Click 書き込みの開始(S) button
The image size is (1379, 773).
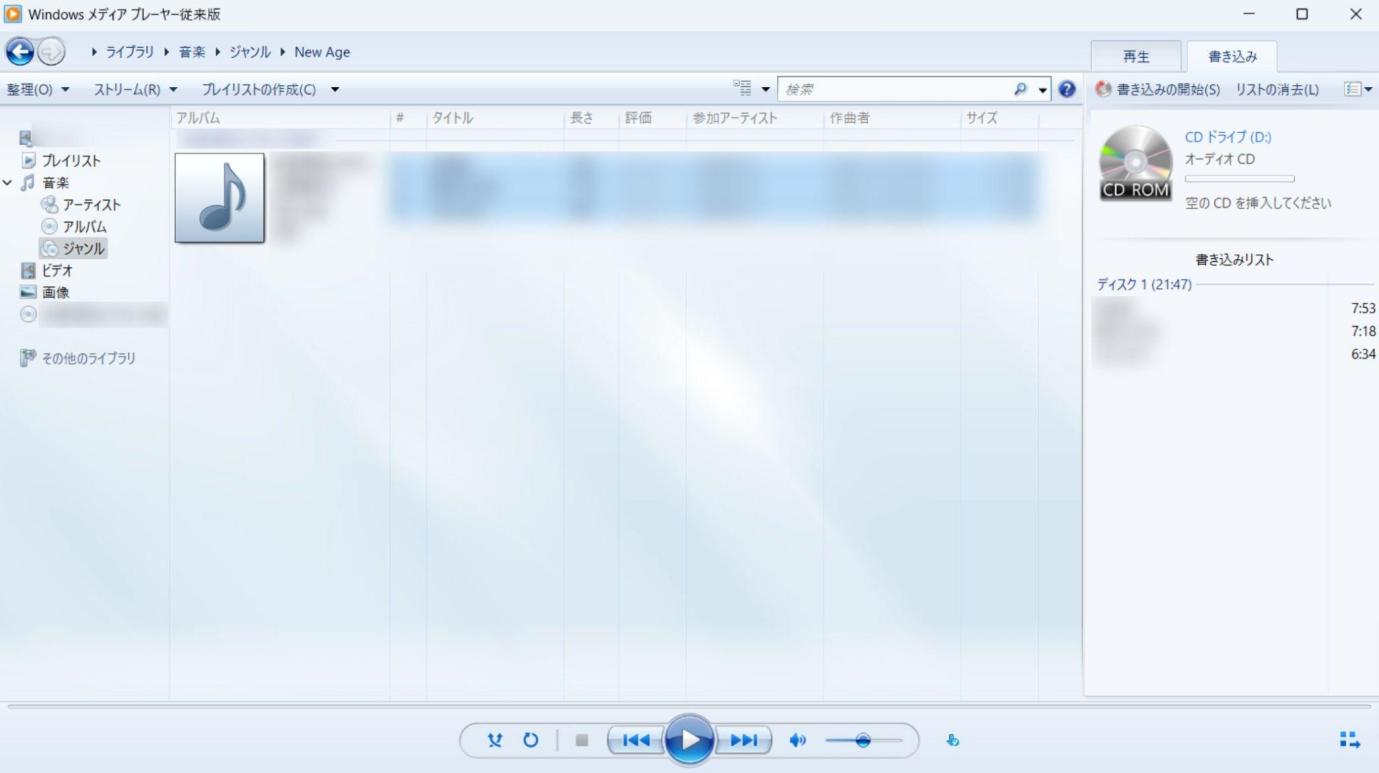coord(1158,90)
